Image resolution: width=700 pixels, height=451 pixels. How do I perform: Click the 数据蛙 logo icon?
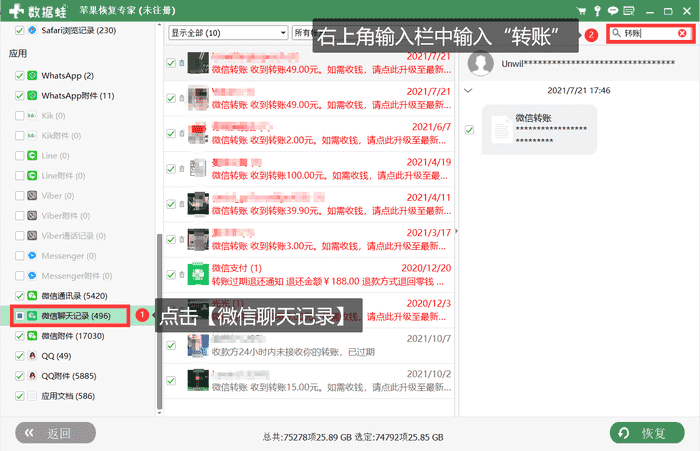coord(16,10)
